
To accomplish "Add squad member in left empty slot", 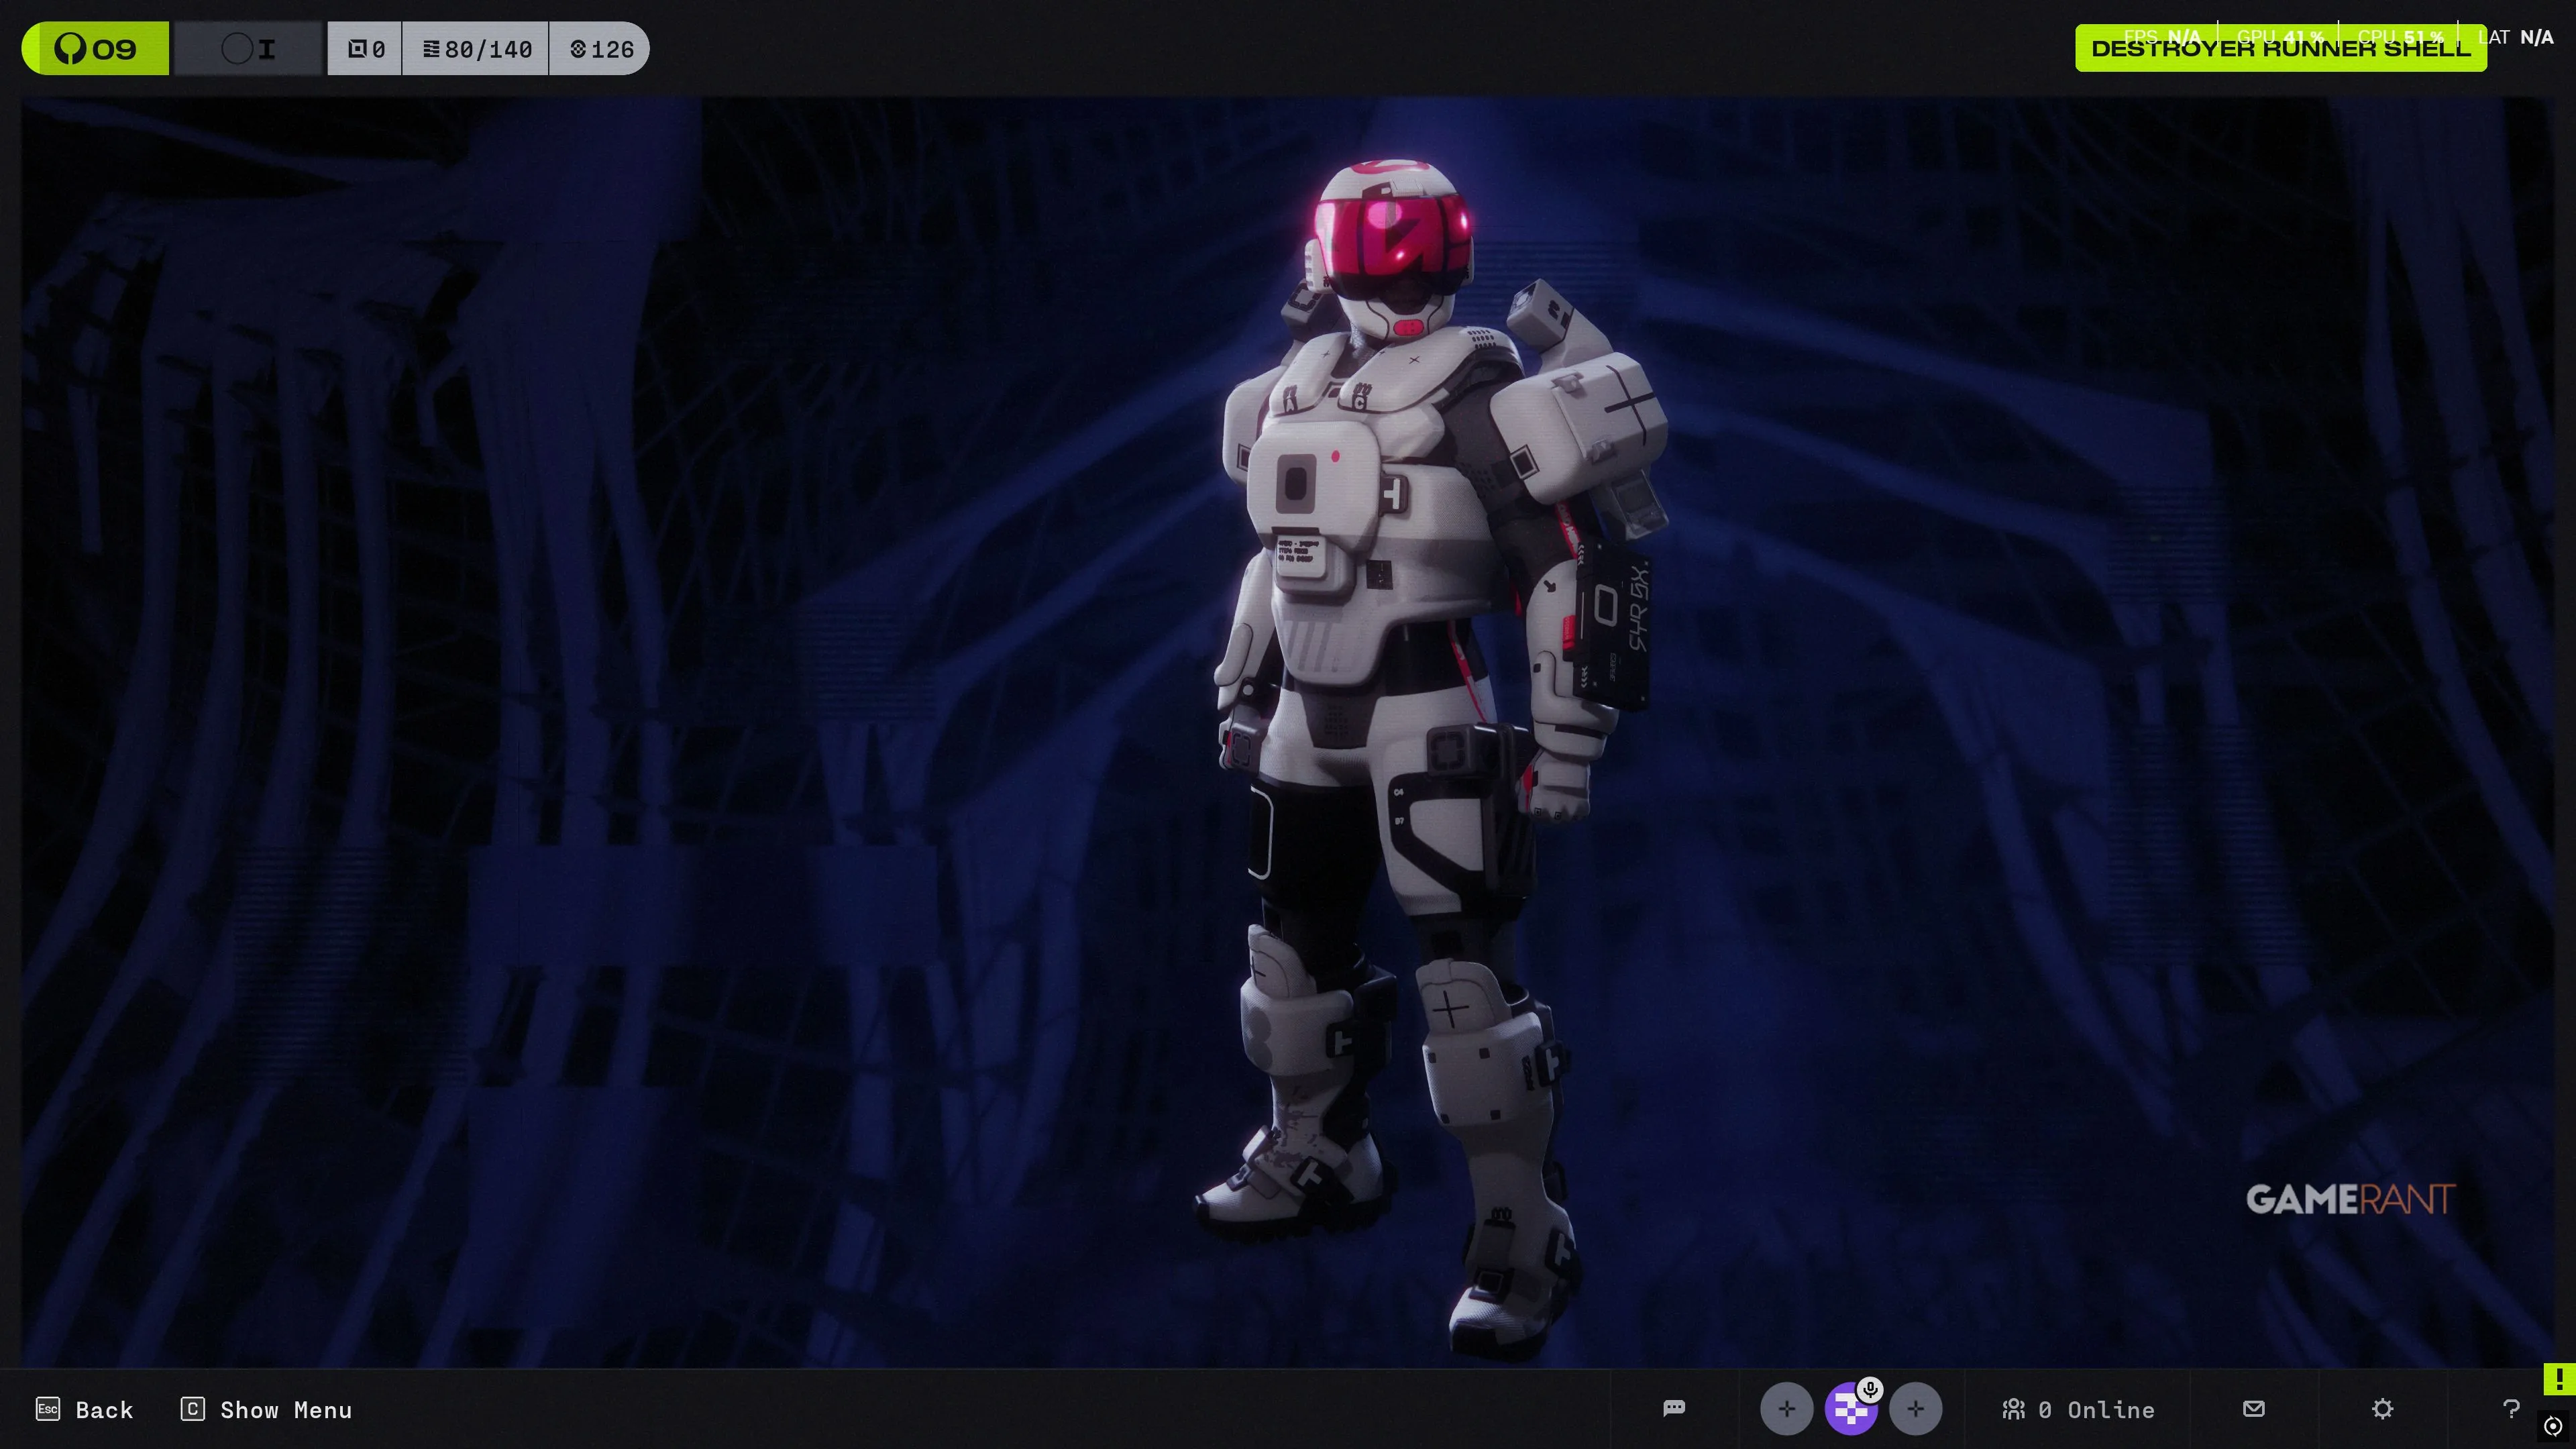I will click(x=1786, y=1408).
